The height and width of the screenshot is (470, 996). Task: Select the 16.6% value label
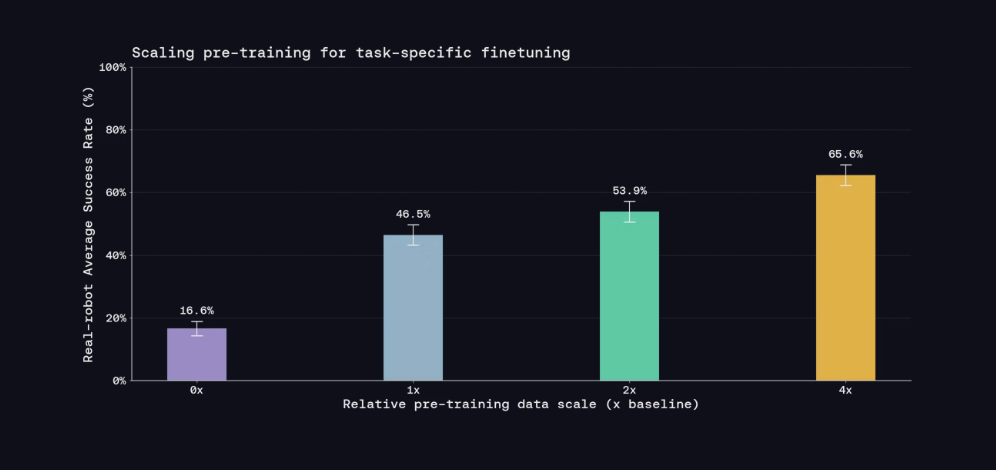point(197,311)
